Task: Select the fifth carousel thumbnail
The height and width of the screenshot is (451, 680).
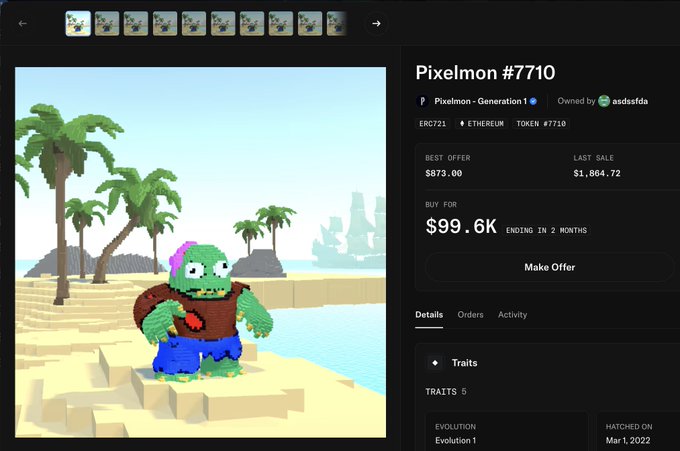Action: point(194,23)
